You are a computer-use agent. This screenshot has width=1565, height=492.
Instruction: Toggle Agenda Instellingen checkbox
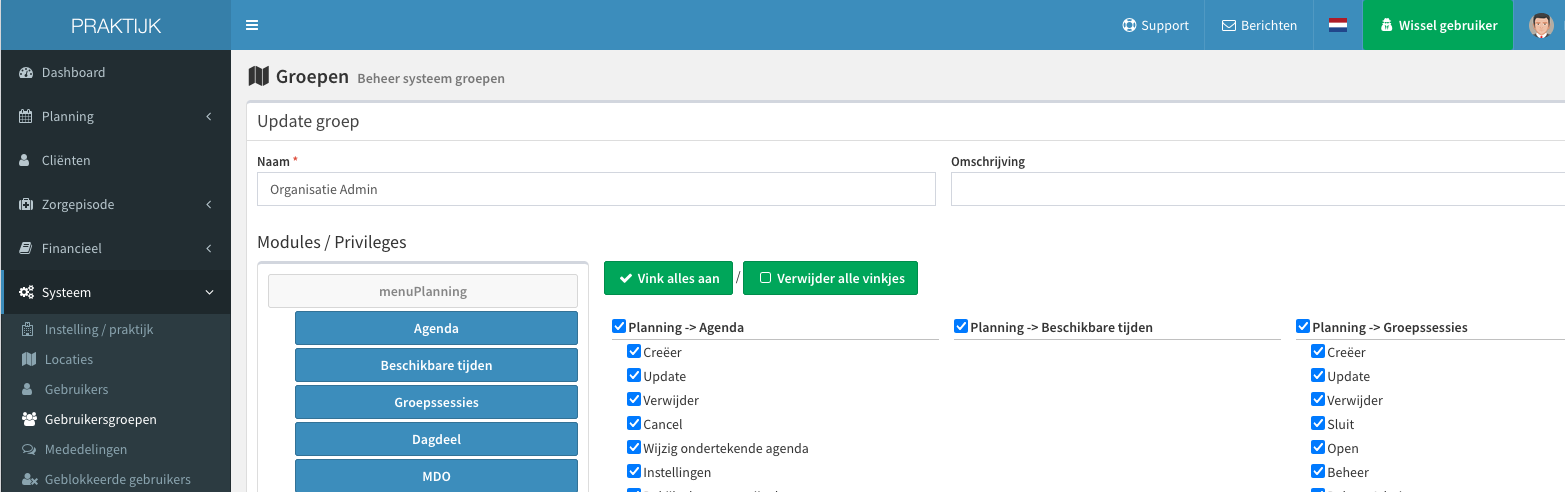(x=634, y=472)
